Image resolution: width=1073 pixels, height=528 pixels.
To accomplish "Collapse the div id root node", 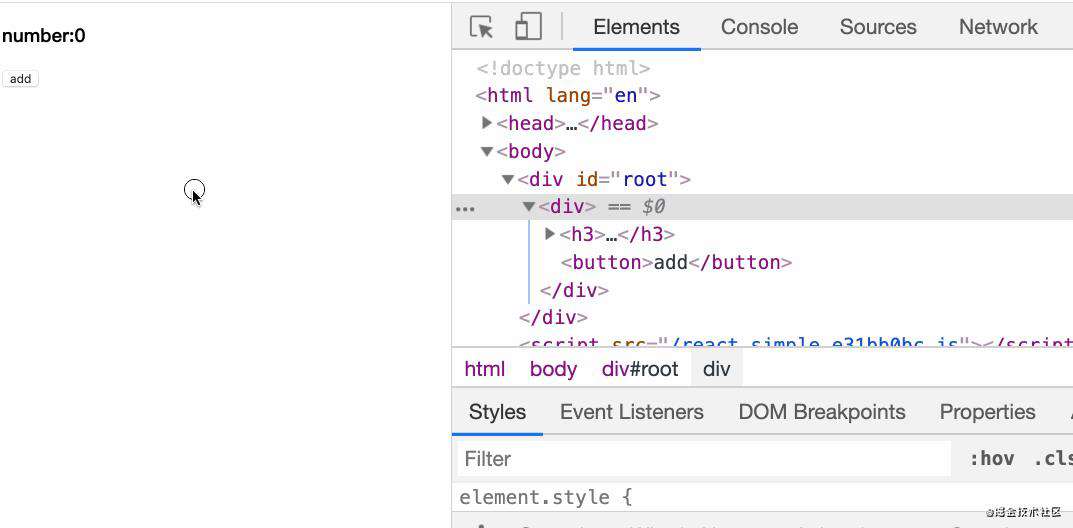I will coord(507,180).
